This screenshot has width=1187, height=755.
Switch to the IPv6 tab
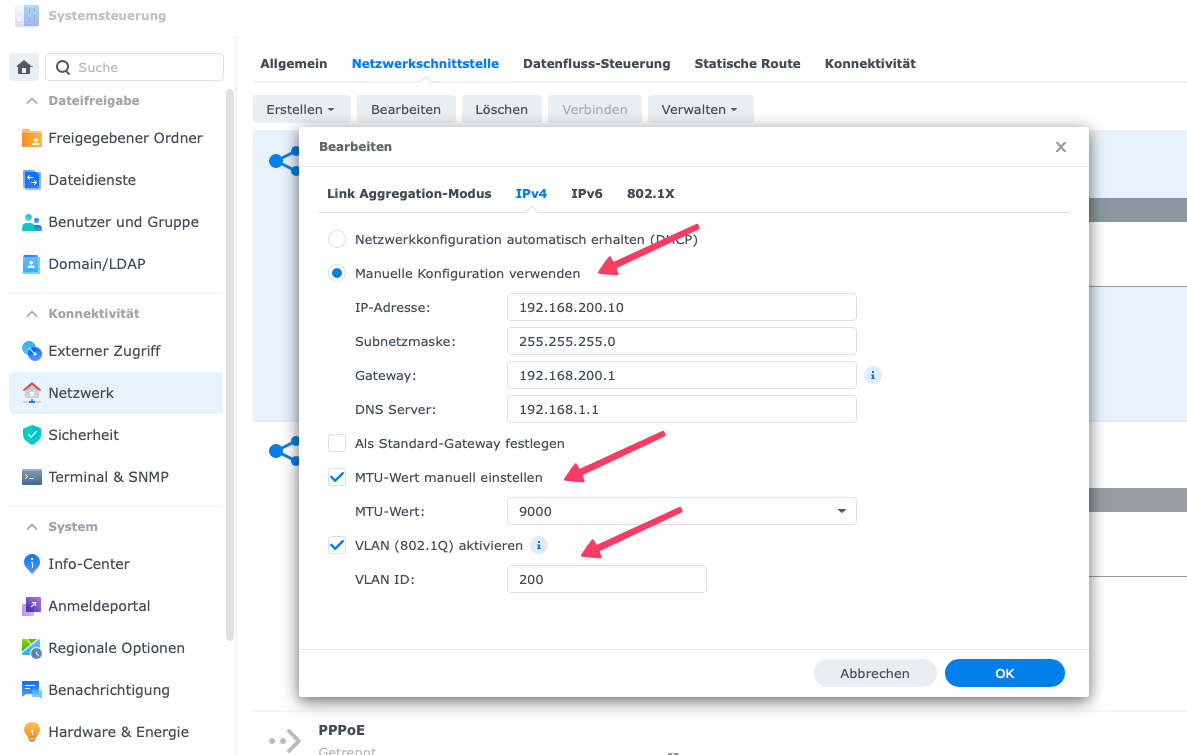click(586, 193)
